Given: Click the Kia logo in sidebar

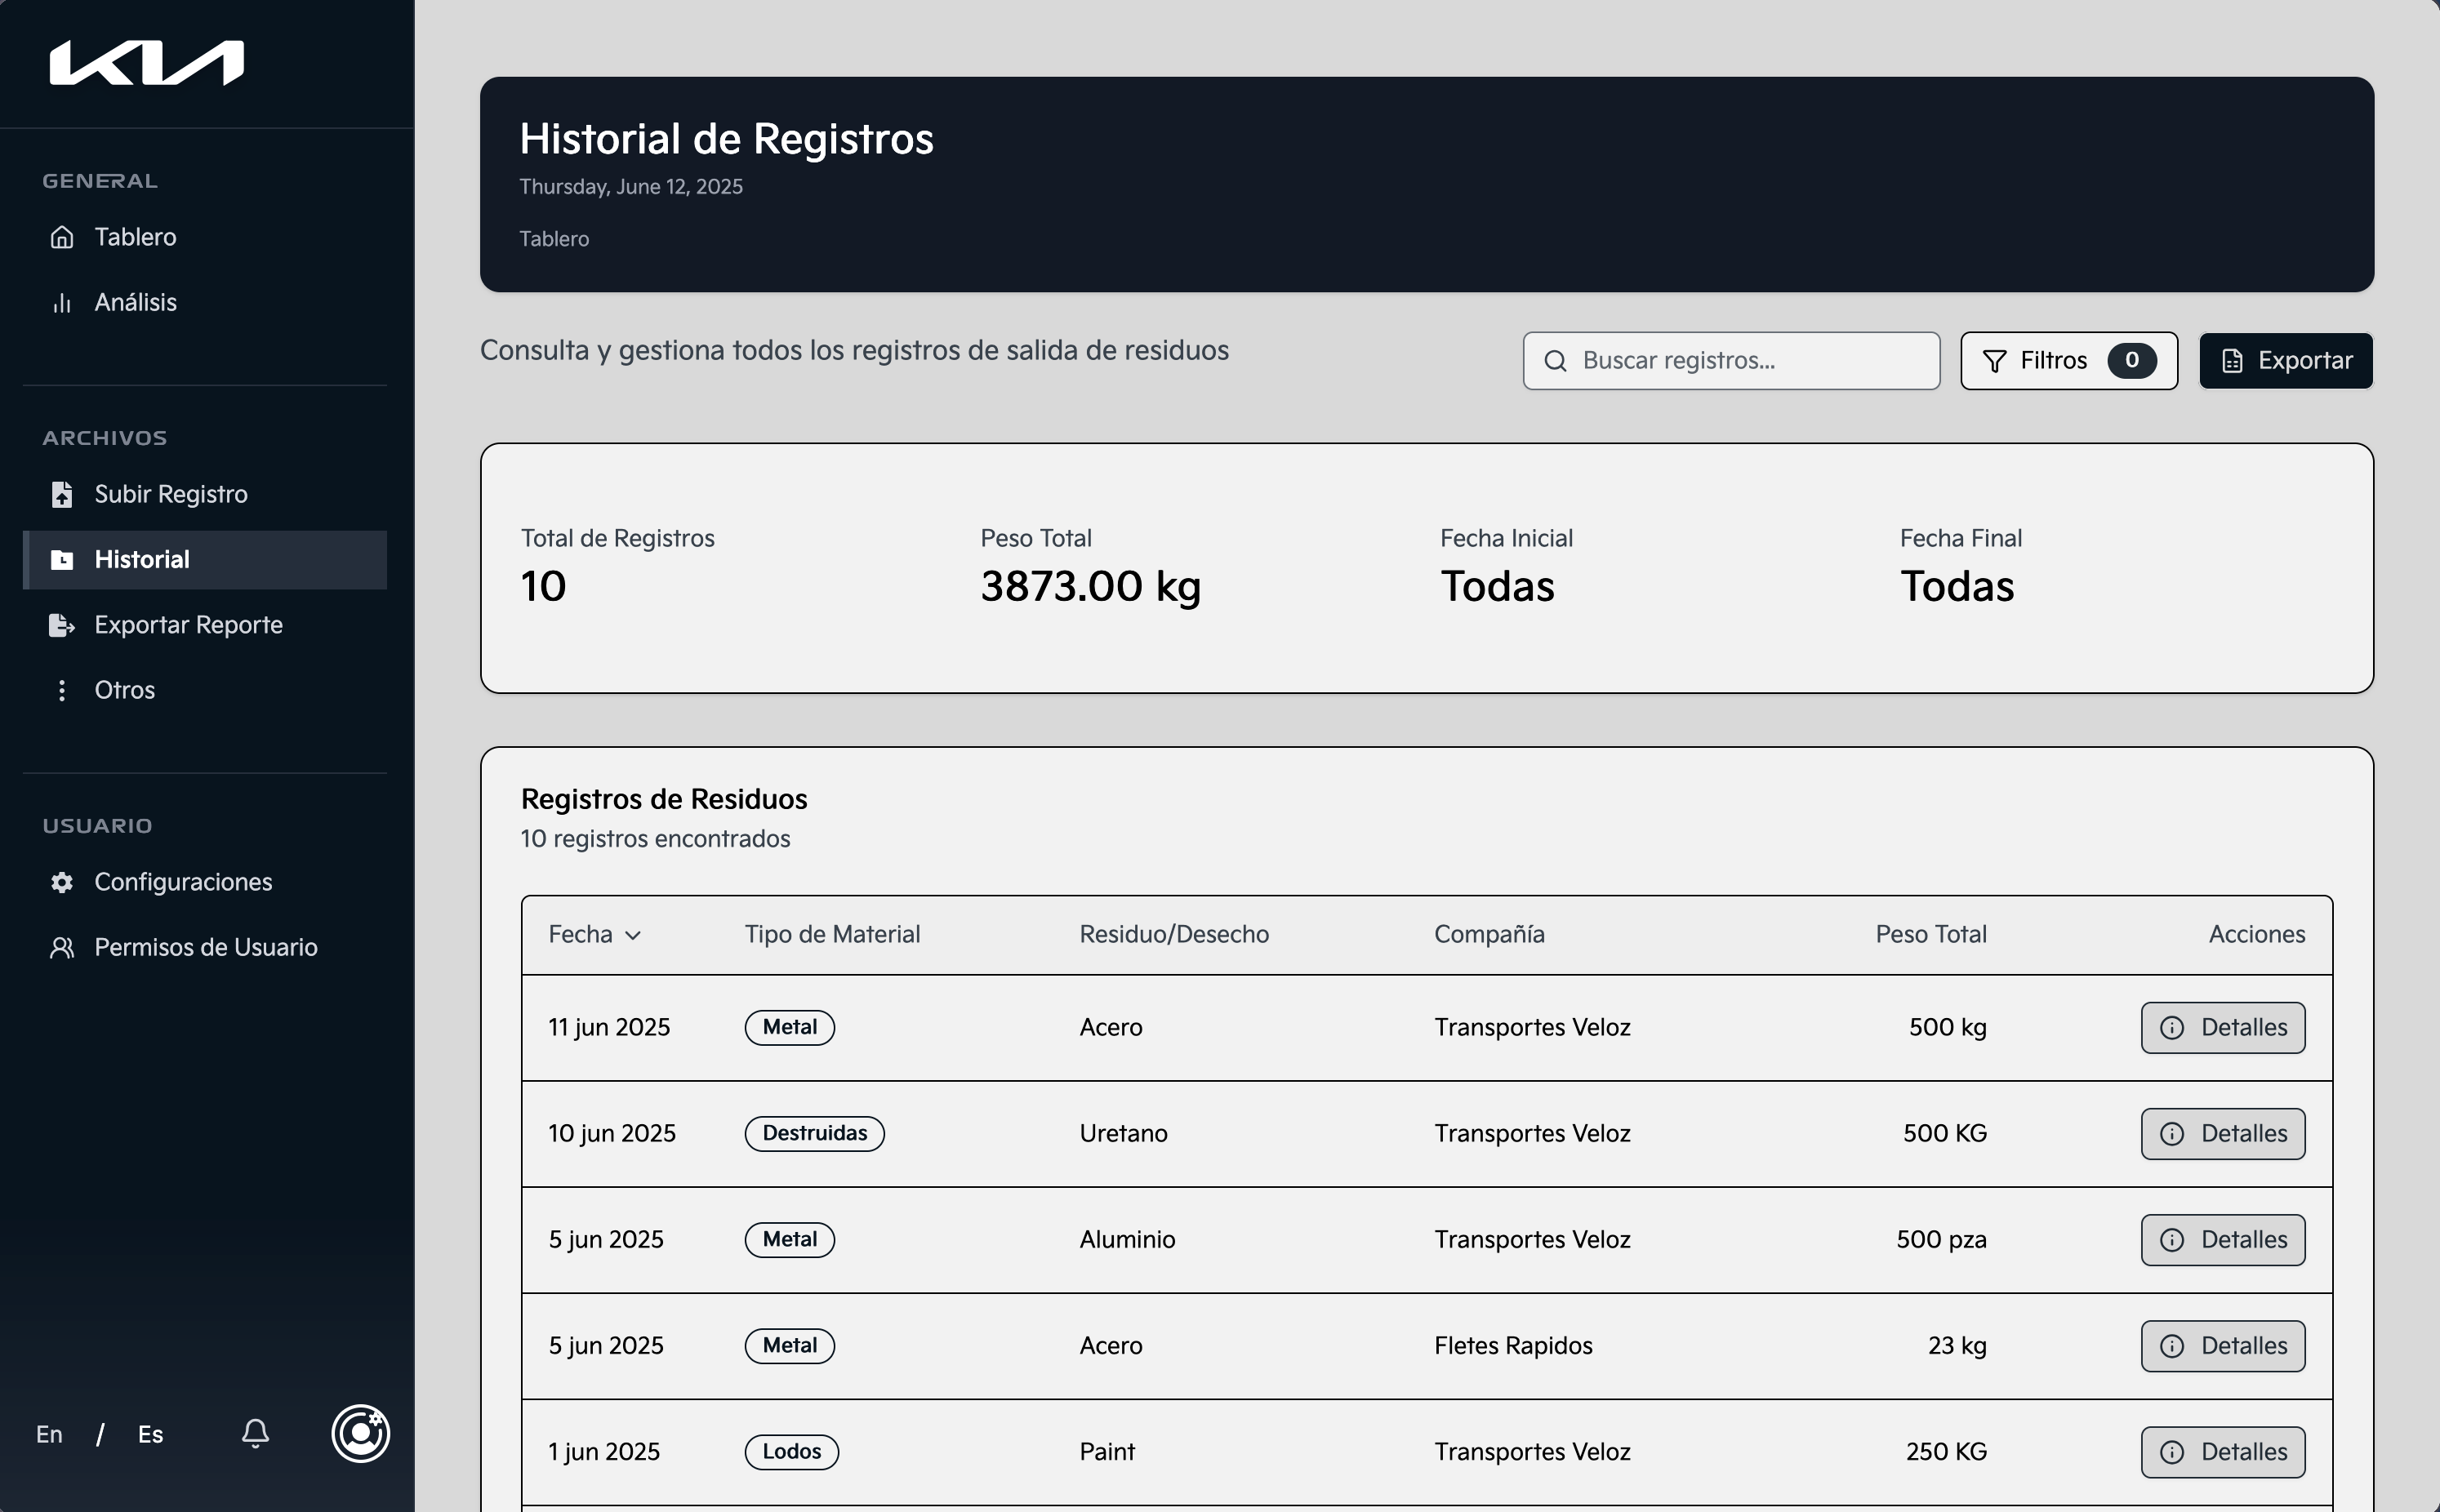Looking at the screenshot, I should [147, 63].
